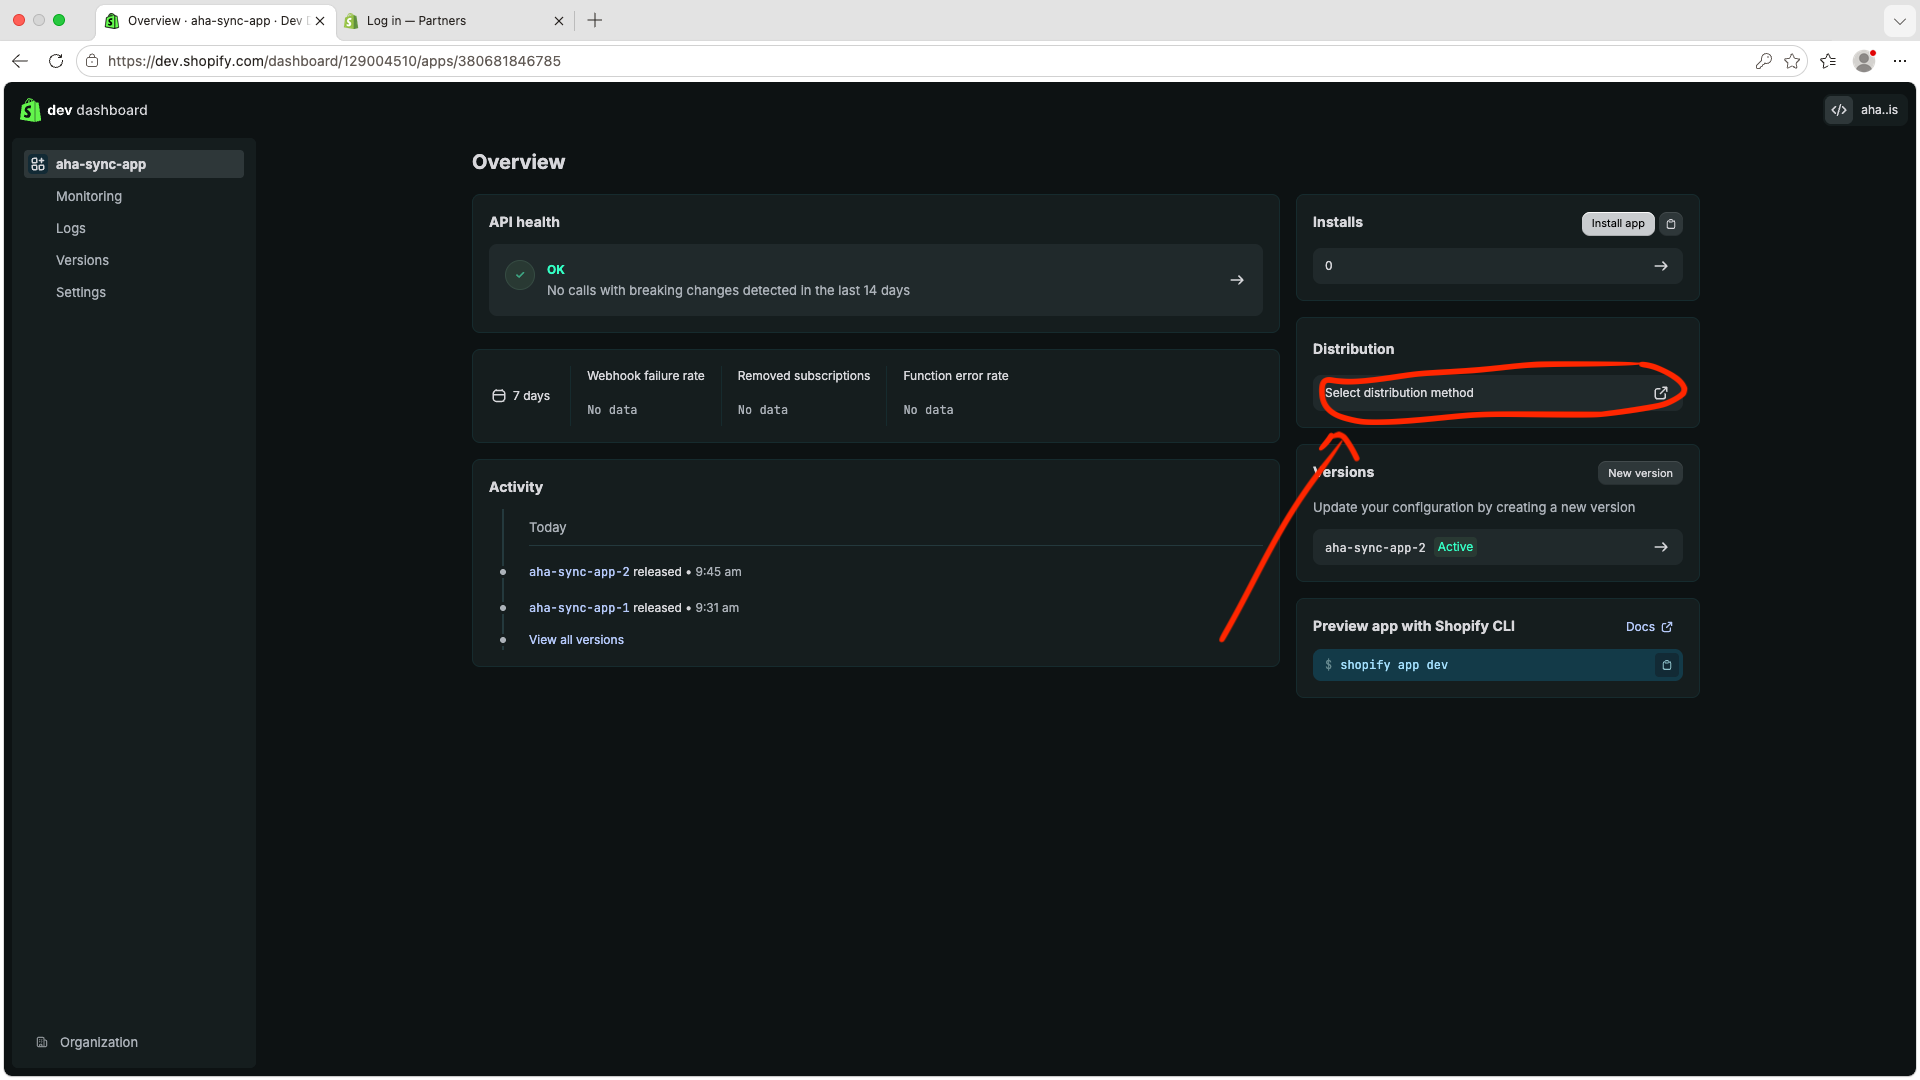Copy install link icon next to Install app

[1670, 224]
